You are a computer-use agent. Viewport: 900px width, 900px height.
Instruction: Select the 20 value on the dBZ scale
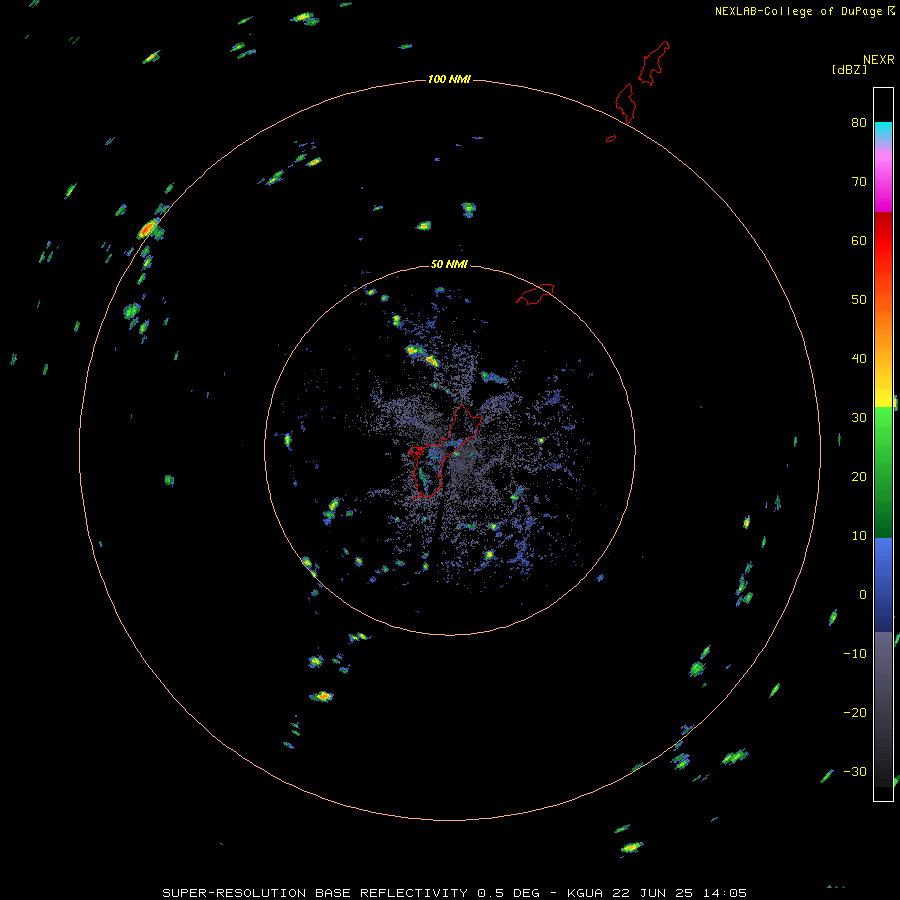pyautogui.click(x=859, y=476)
